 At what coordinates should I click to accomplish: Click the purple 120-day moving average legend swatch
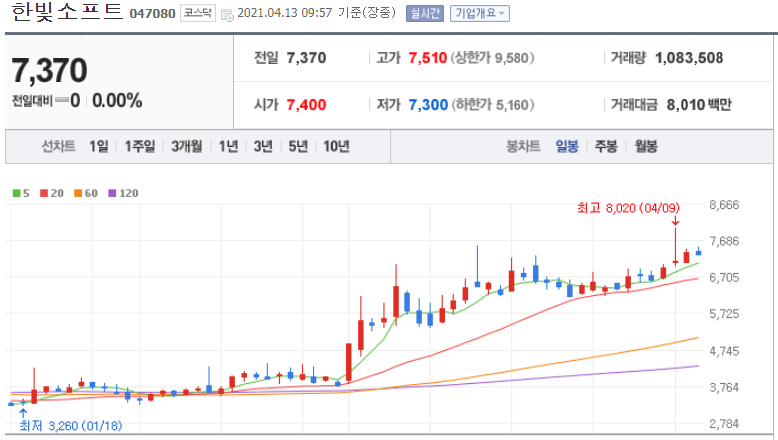coord(112,193)
